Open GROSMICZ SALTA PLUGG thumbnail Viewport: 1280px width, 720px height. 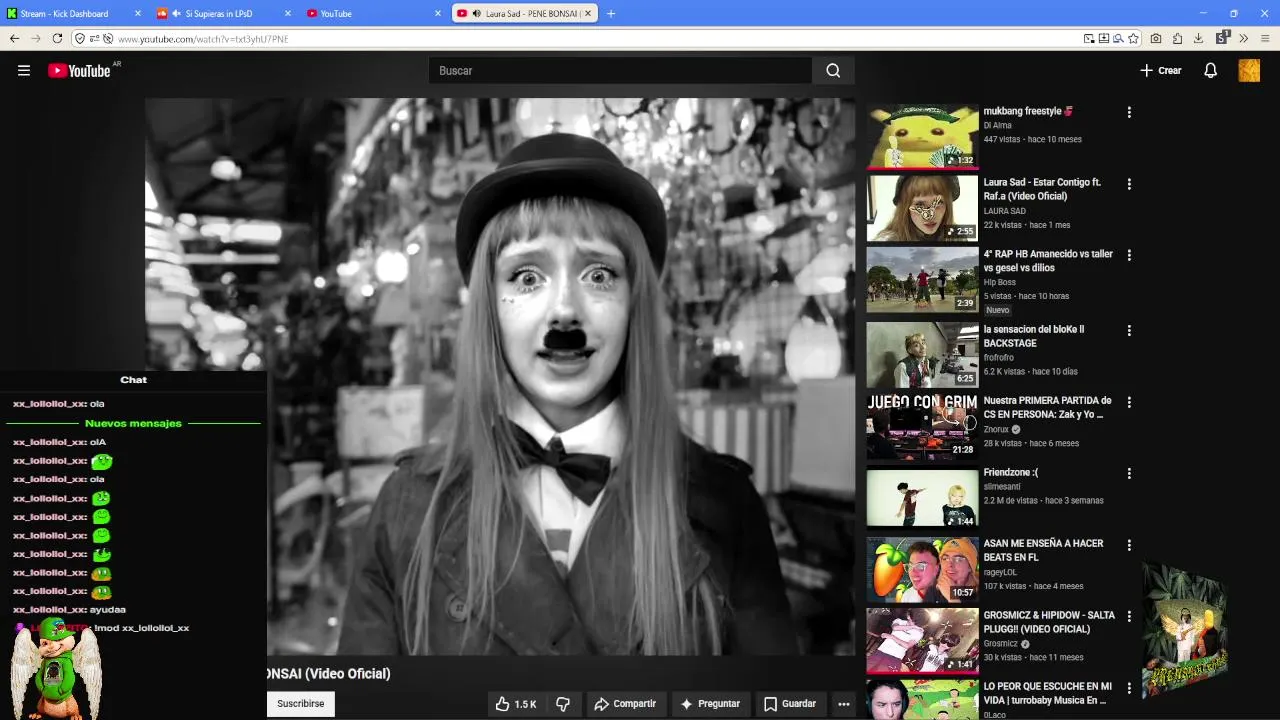point(922,641)
